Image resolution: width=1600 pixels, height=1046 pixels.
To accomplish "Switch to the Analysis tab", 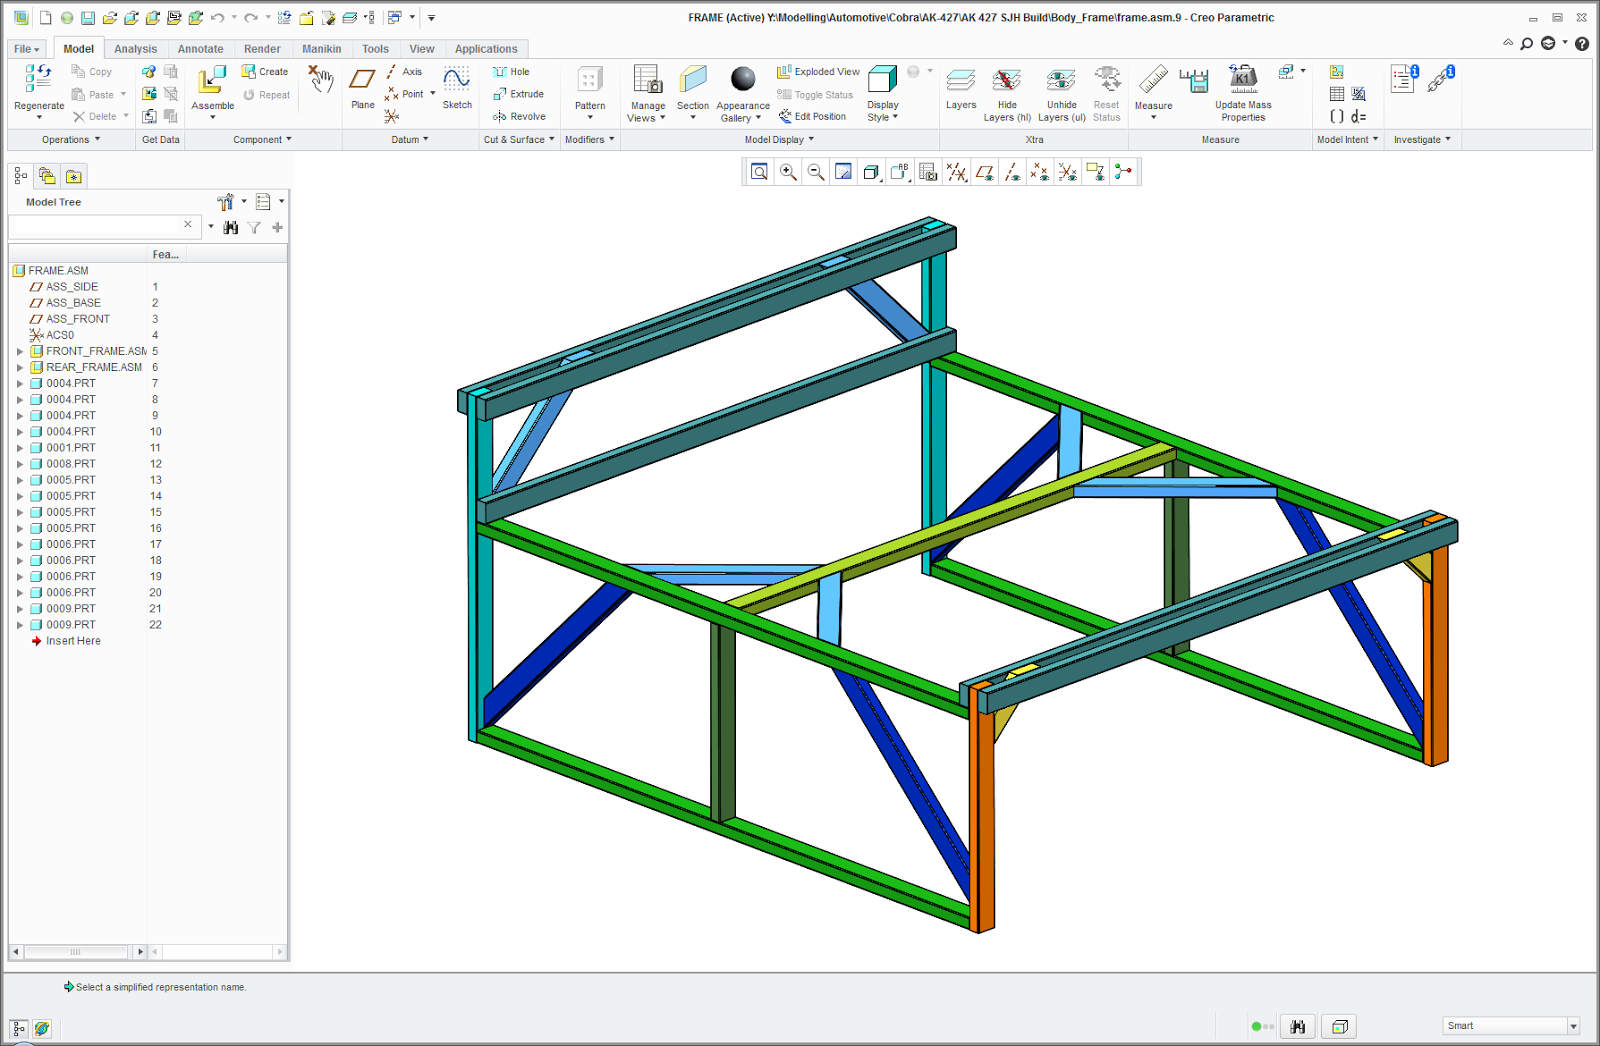I will click(x=135, y=48).
